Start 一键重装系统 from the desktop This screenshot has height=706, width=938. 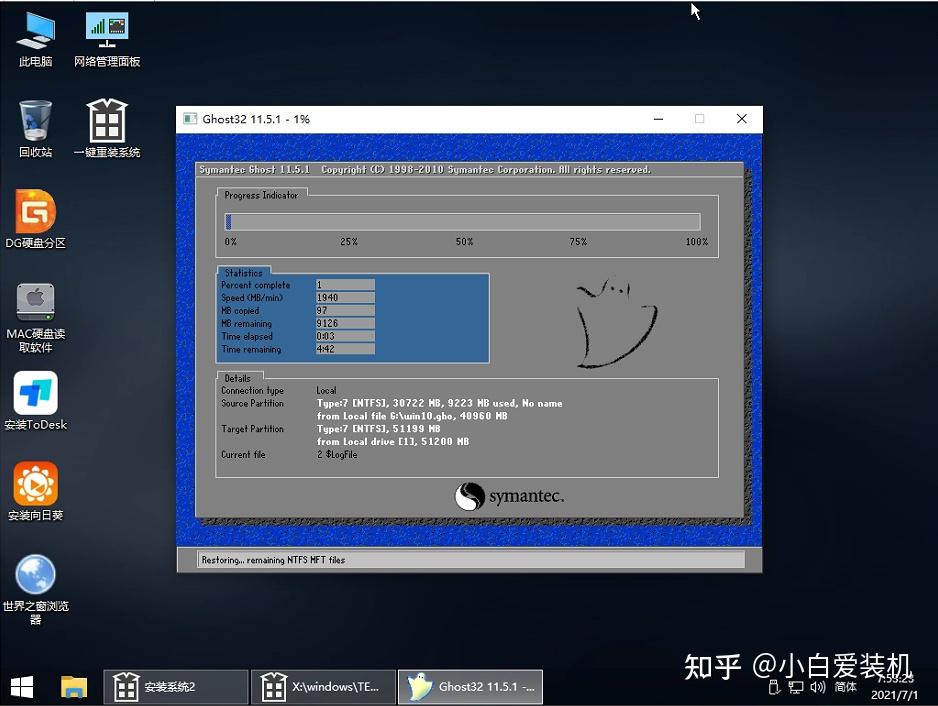[x=106, y=120]
